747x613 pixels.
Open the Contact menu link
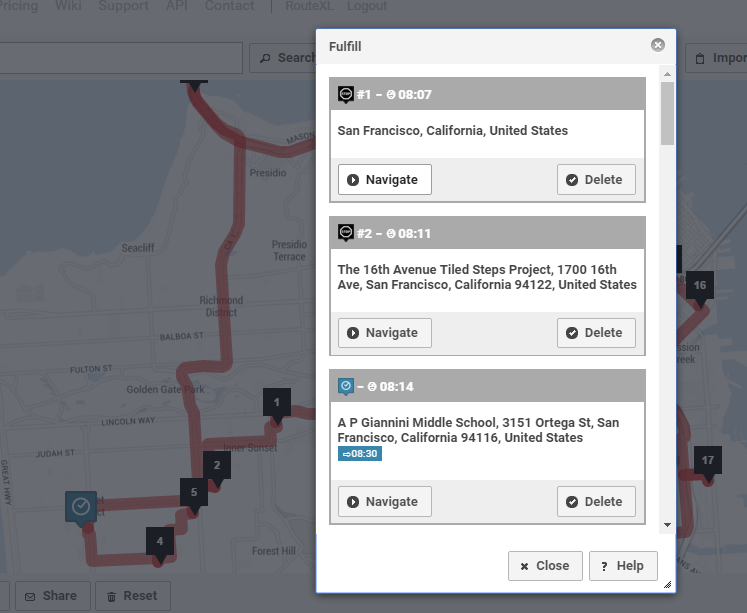click(230, 6)
